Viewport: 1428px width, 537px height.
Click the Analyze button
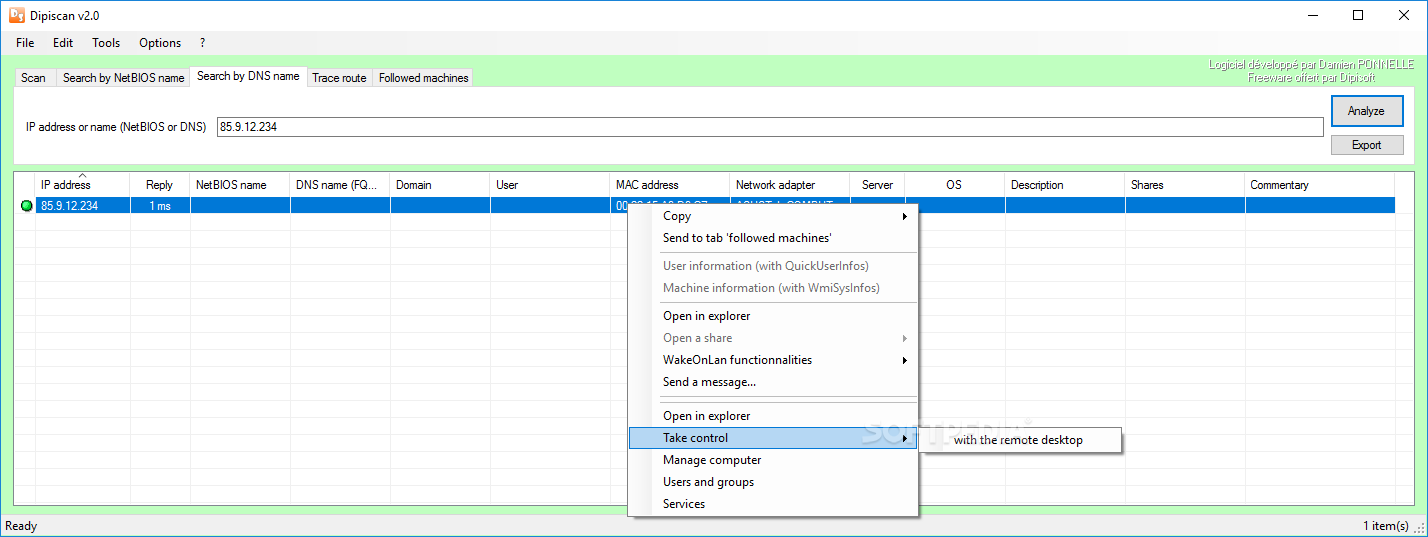coord(1366,111)
